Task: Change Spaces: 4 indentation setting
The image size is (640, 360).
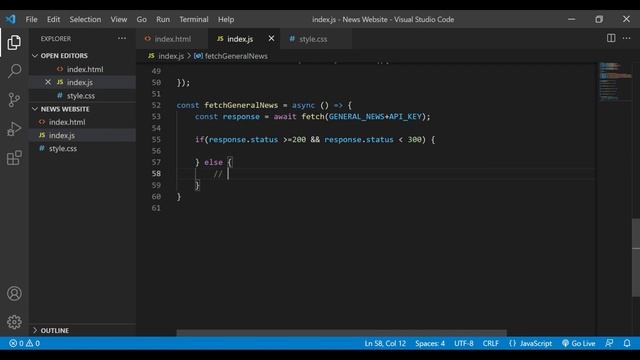Action: 430,343
